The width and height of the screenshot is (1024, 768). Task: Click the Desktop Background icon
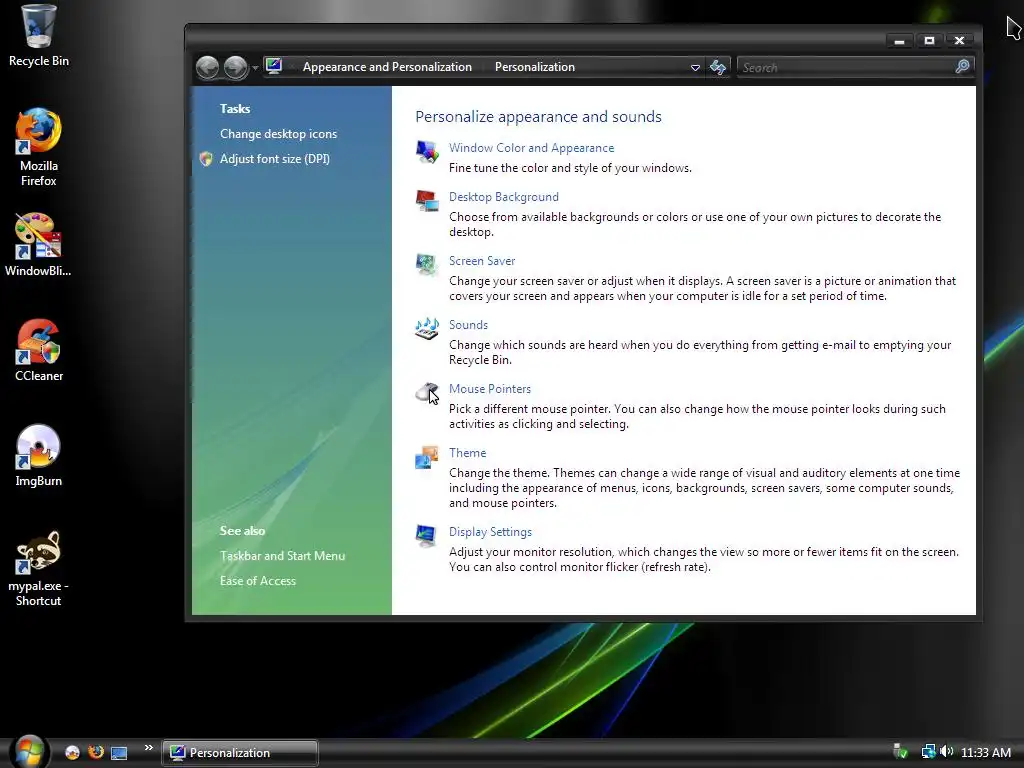(427, 200)
